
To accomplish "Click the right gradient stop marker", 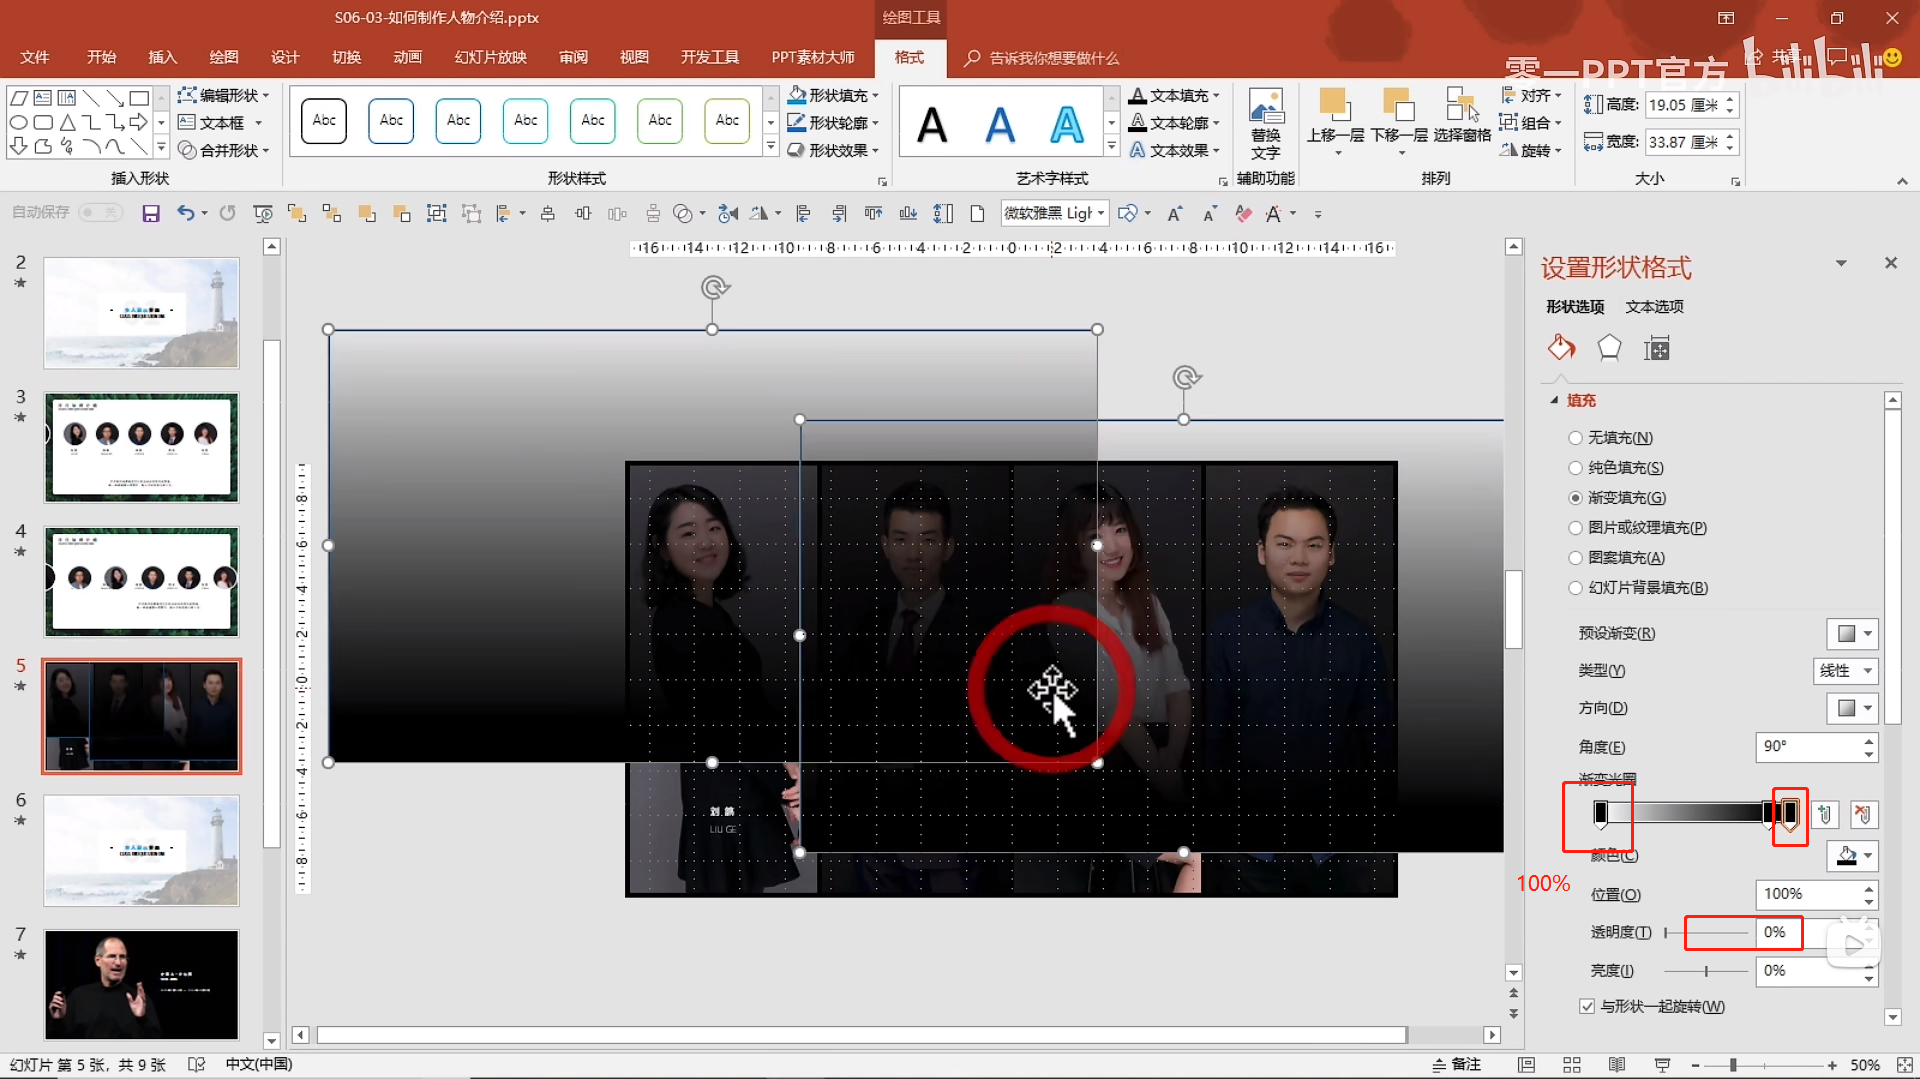I will click(x=1790, y=814).
